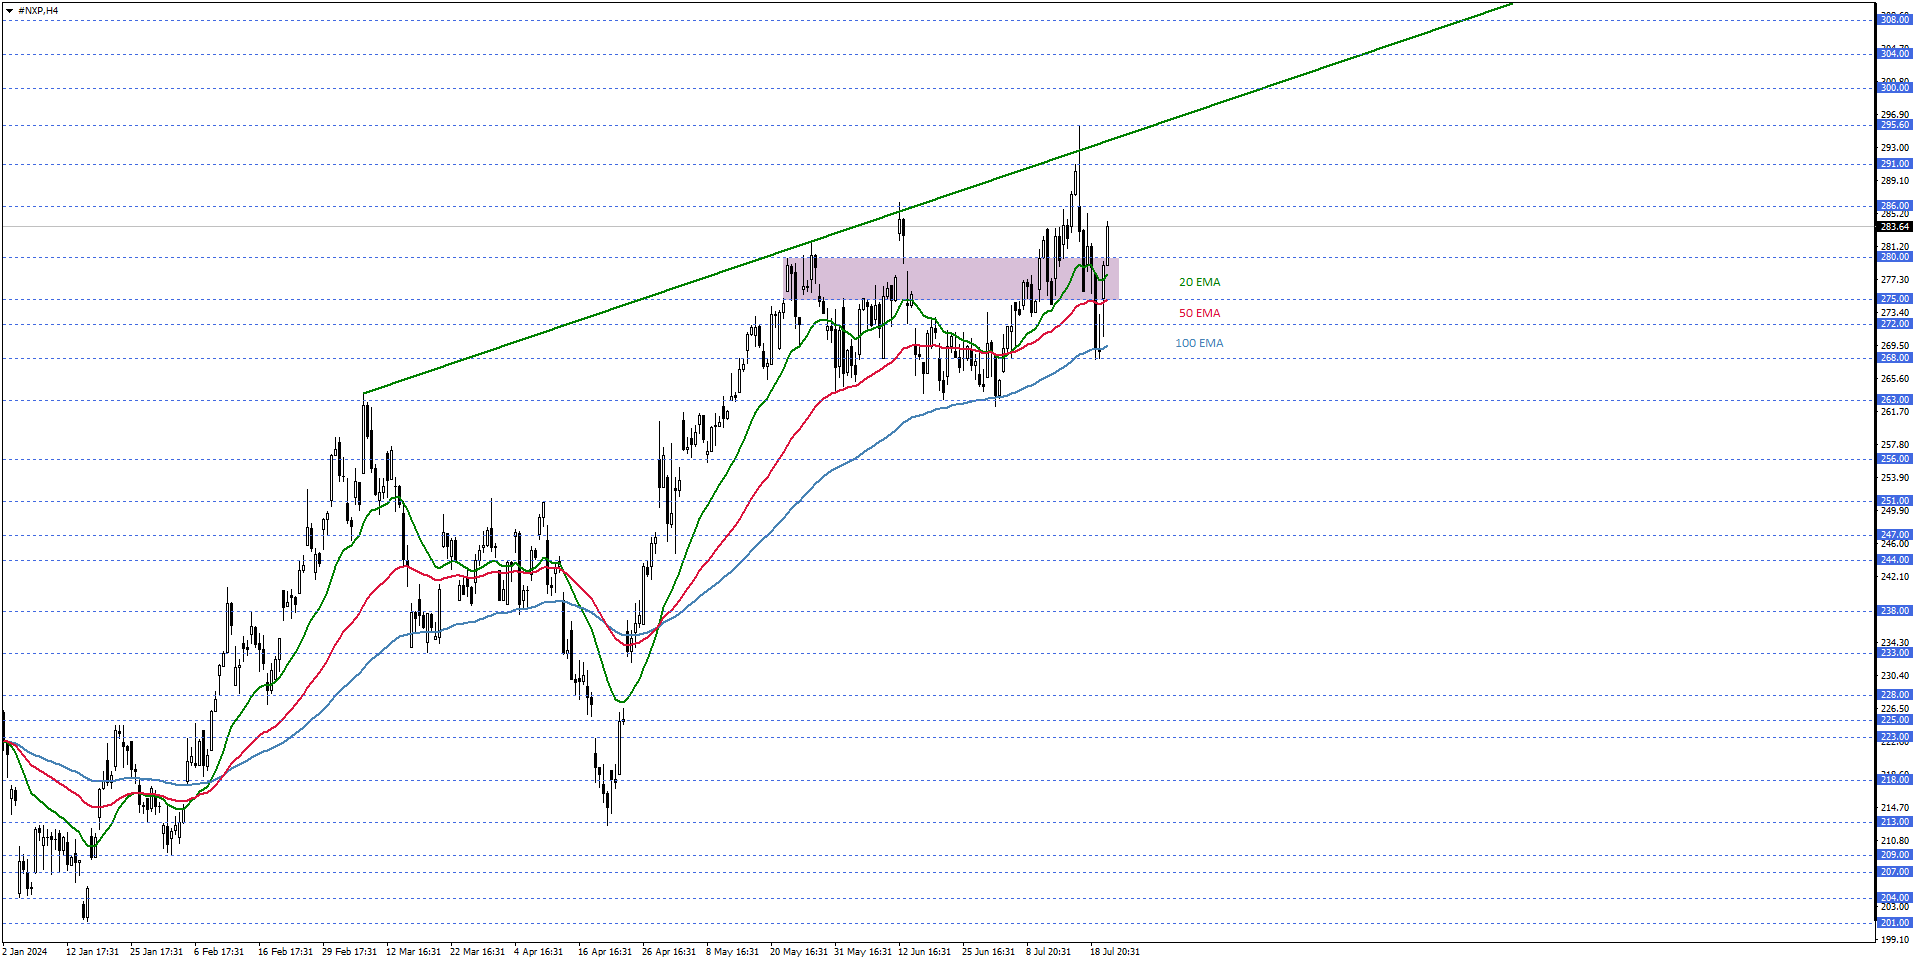Click the 286.00 level price tag
Screen dimensions: 1916x963
(x=1895, y=206)
